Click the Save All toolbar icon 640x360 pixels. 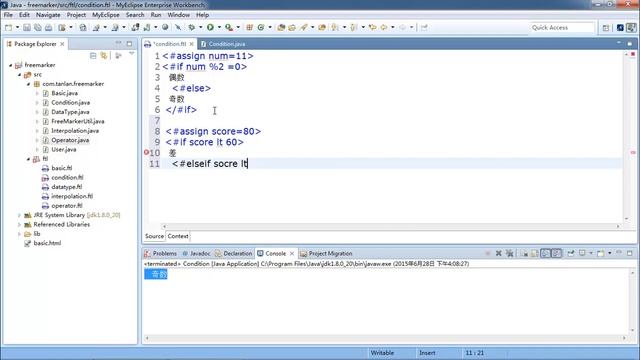[x=38, y=27]
